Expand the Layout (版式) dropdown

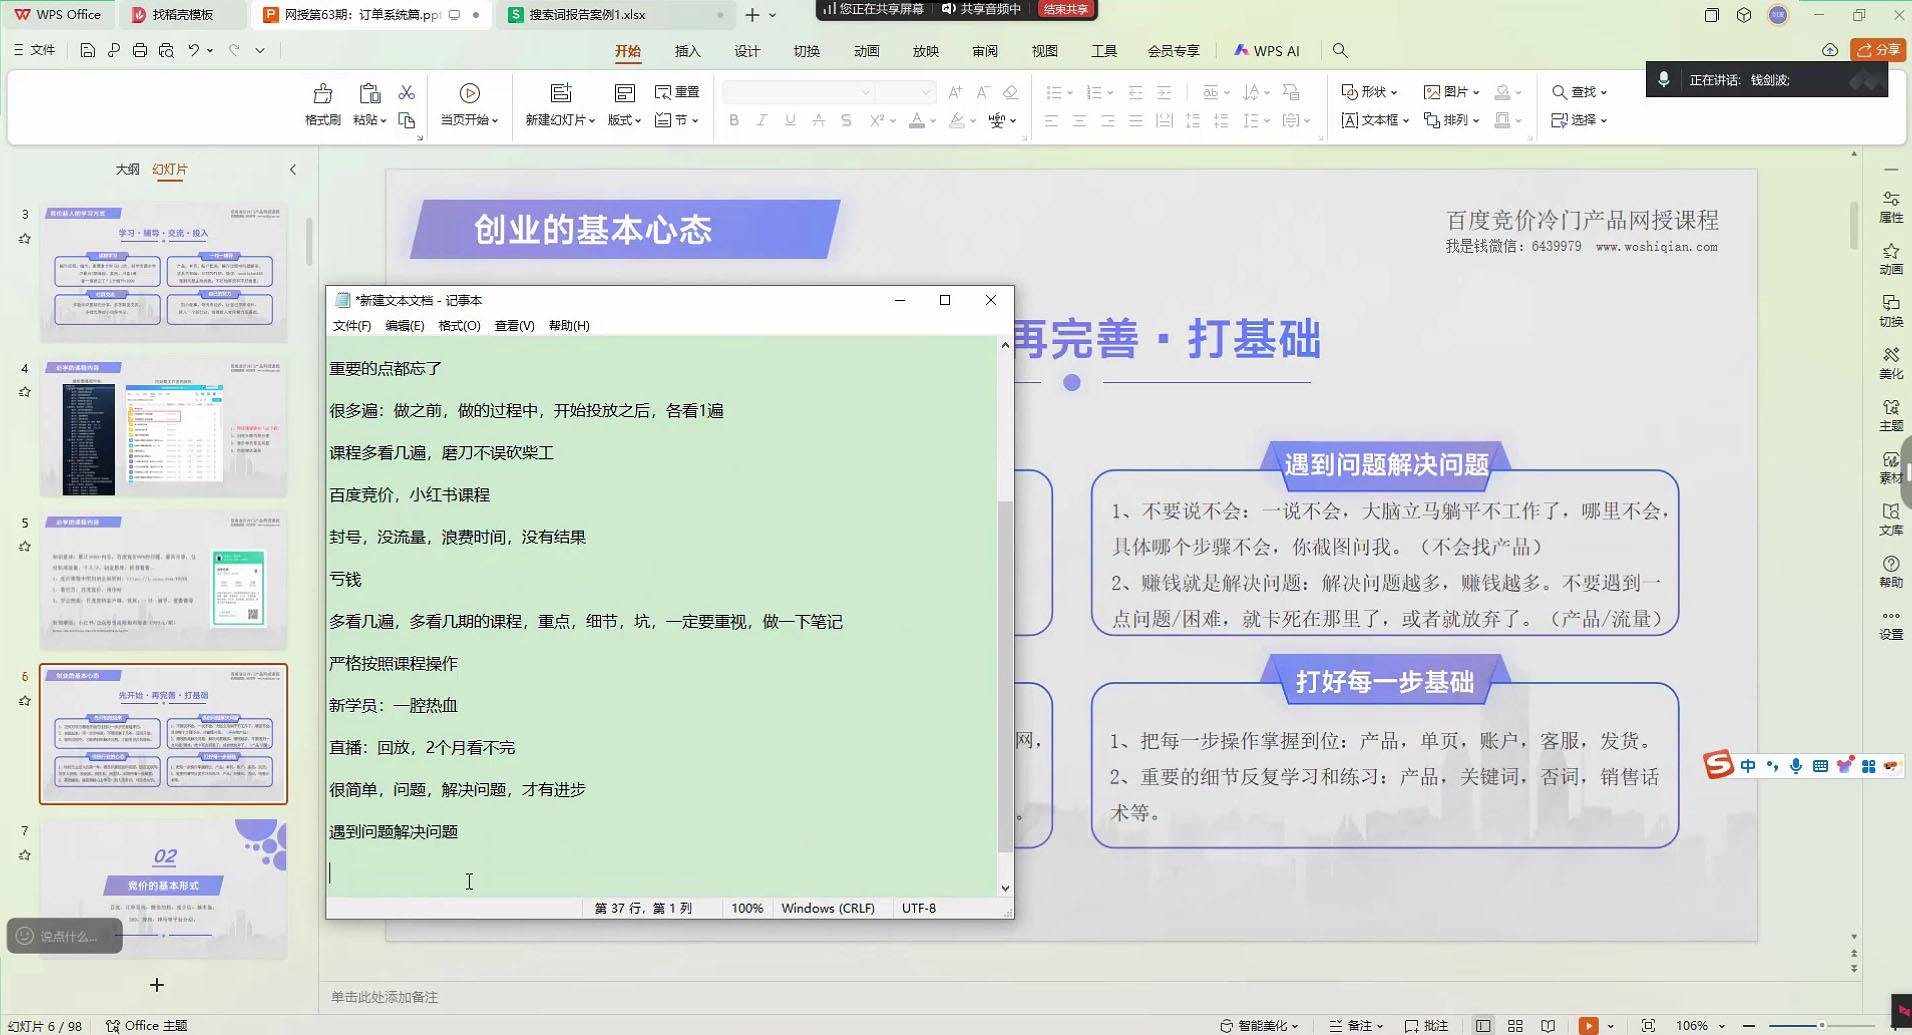(624, 120)
